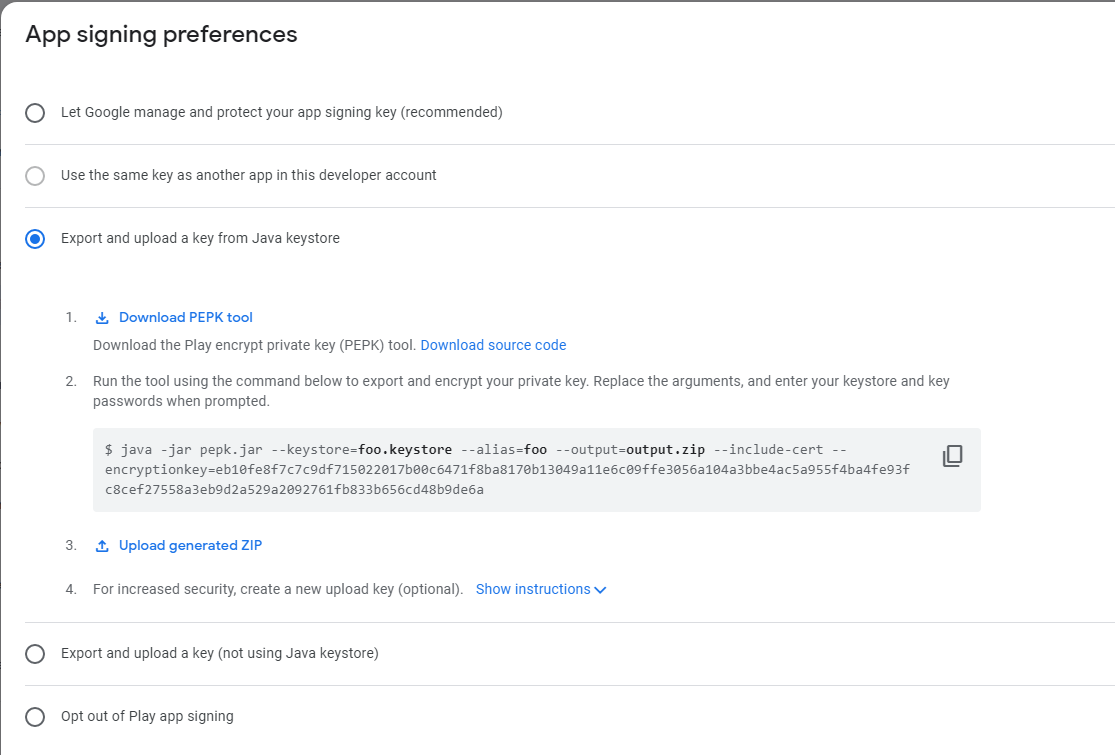
Task: Open the Download PEPK tool link
Action: coord(186,318)
